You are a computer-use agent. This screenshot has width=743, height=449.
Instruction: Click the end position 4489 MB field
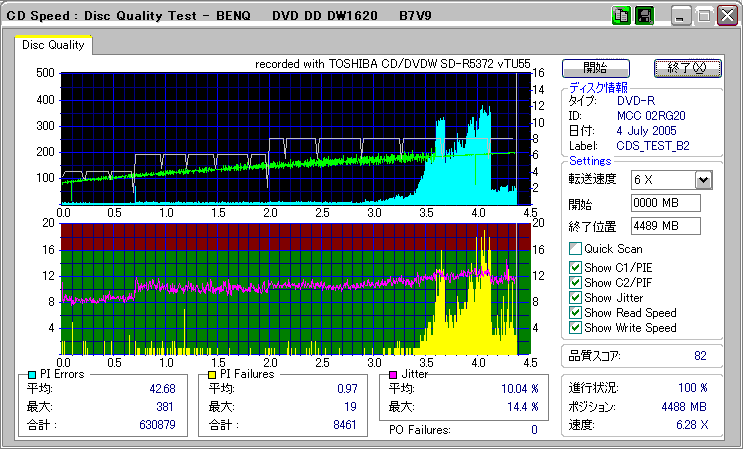665,226
